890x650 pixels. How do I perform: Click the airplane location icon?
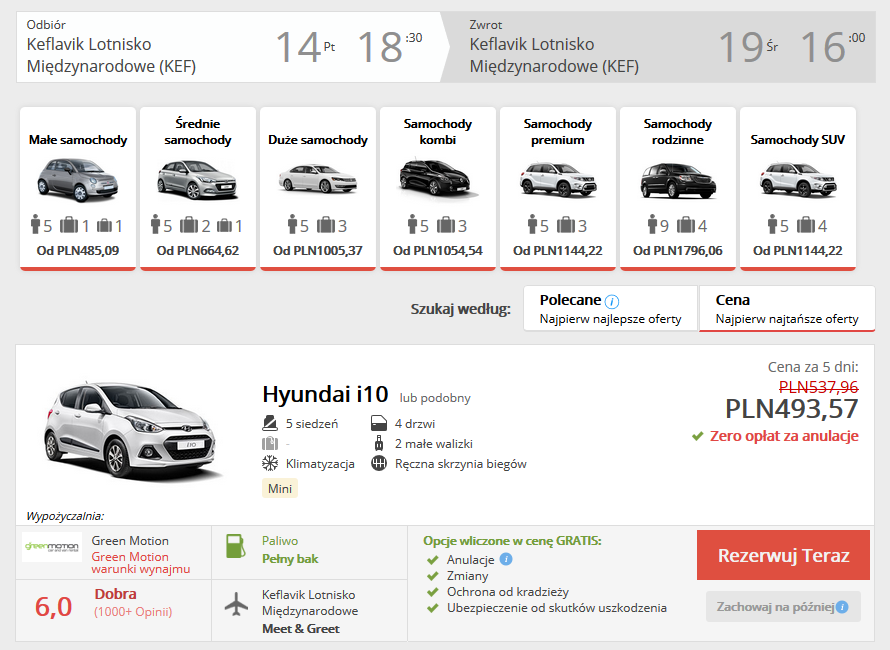[236, 603]
